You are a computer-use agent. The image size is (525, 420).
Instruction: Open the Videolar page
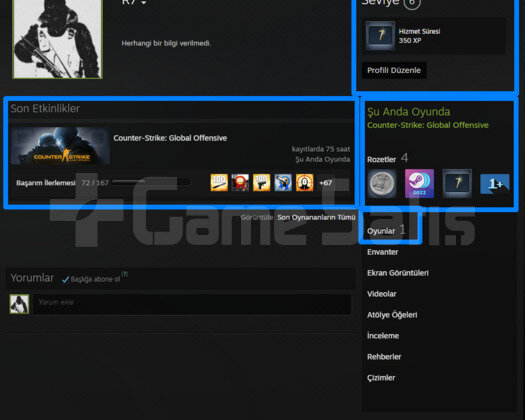click(x=381, y=294)
